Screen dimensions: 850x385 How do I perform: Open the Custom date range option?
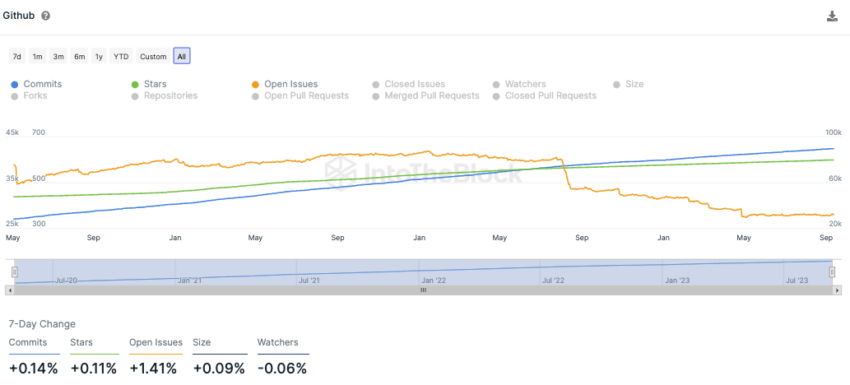153,56
